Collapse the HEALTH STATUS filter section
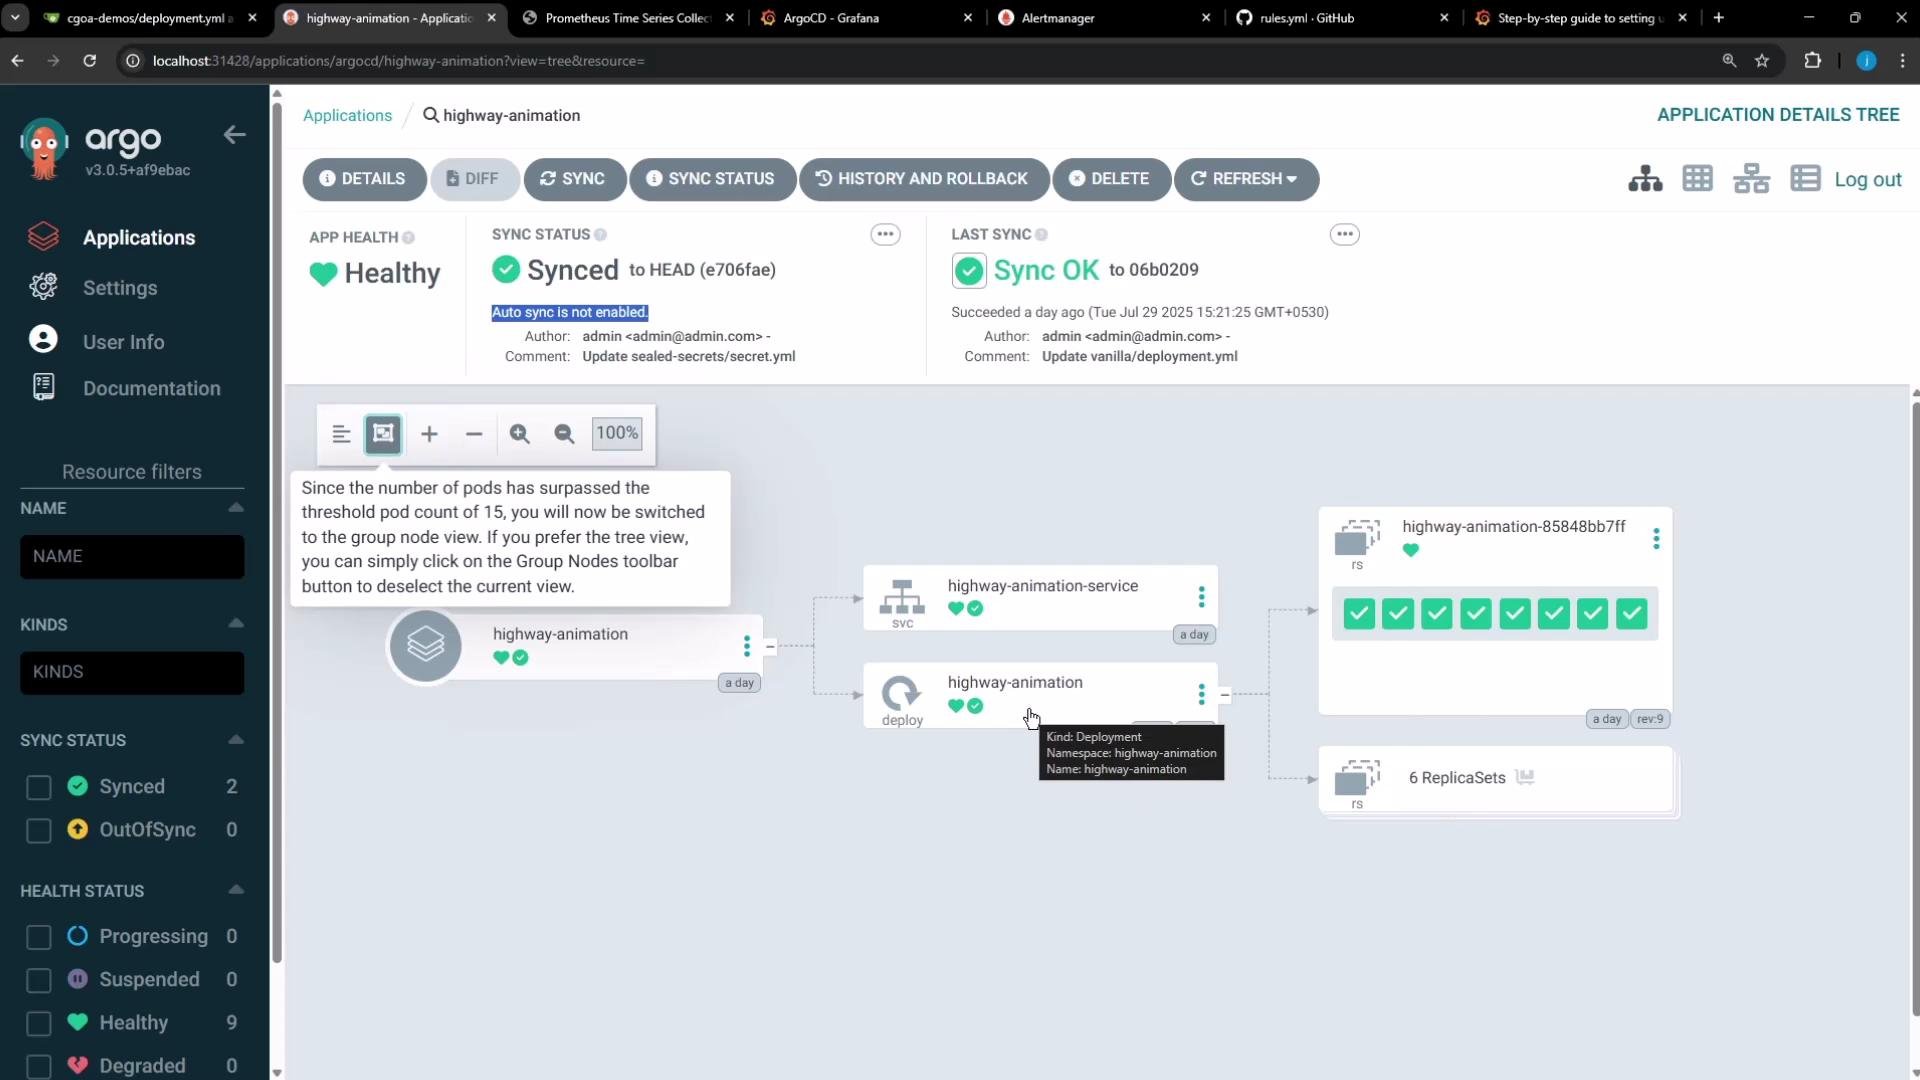Viewport: 1920px width, 1080px height. tap(236, 890)
